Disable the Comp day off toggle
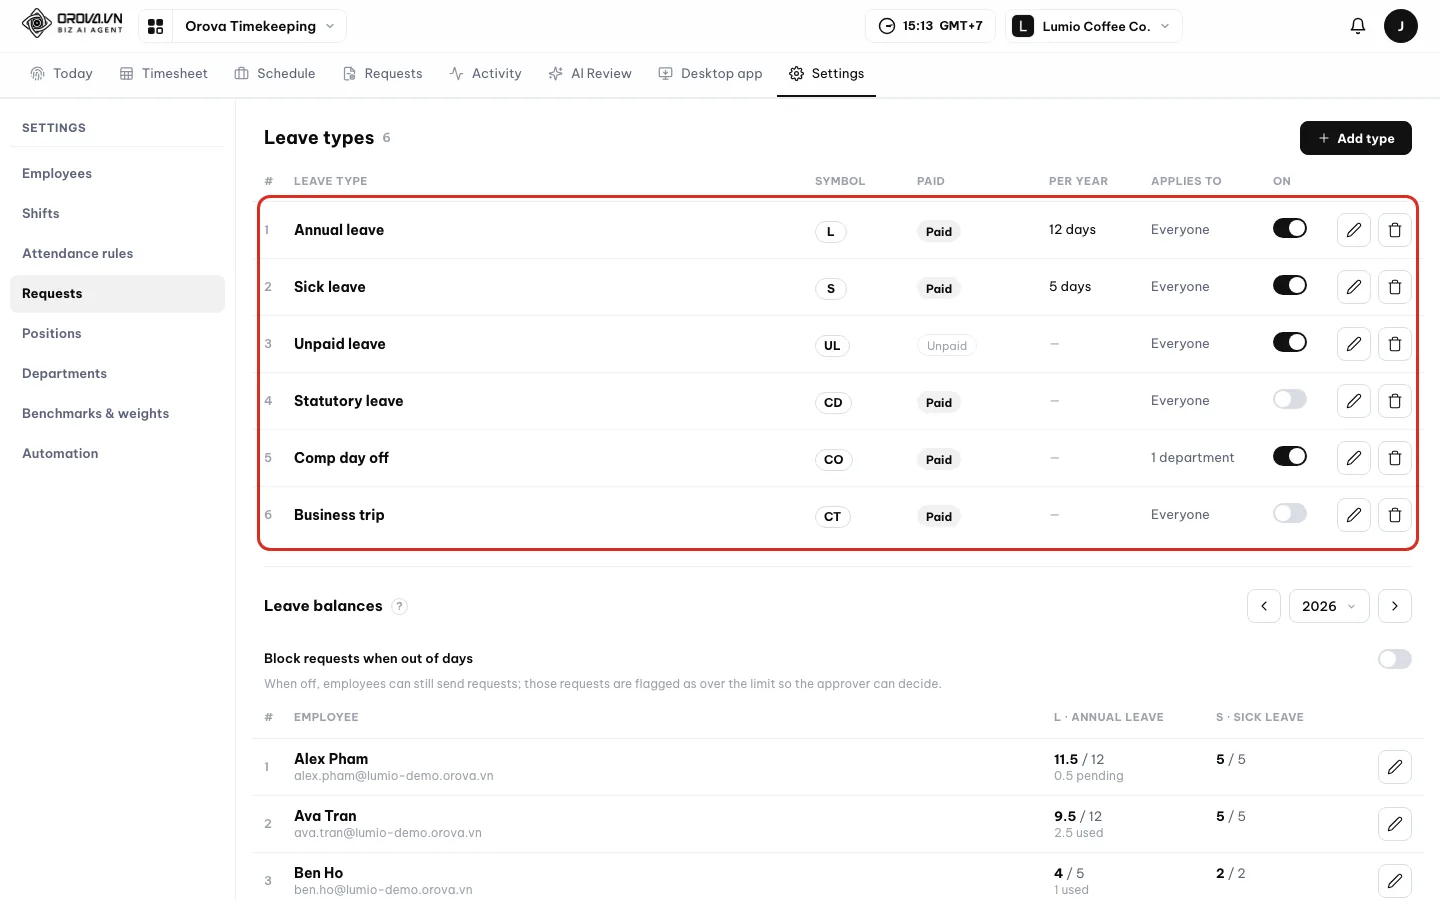Screen dimensions: 1440x900 click(x=1290, y=456)
